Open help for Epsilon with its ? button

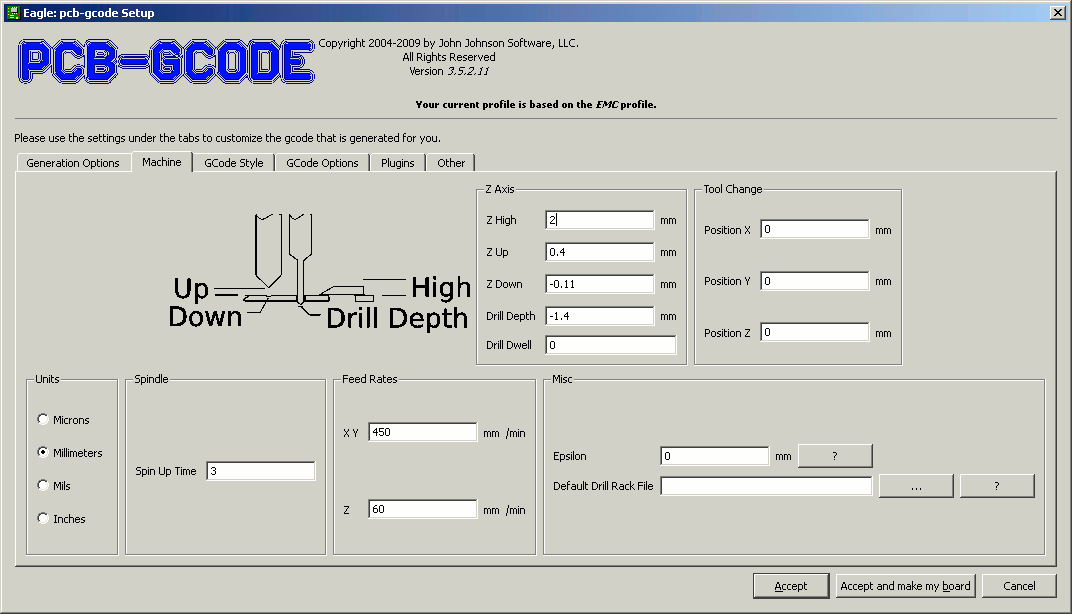835,456
